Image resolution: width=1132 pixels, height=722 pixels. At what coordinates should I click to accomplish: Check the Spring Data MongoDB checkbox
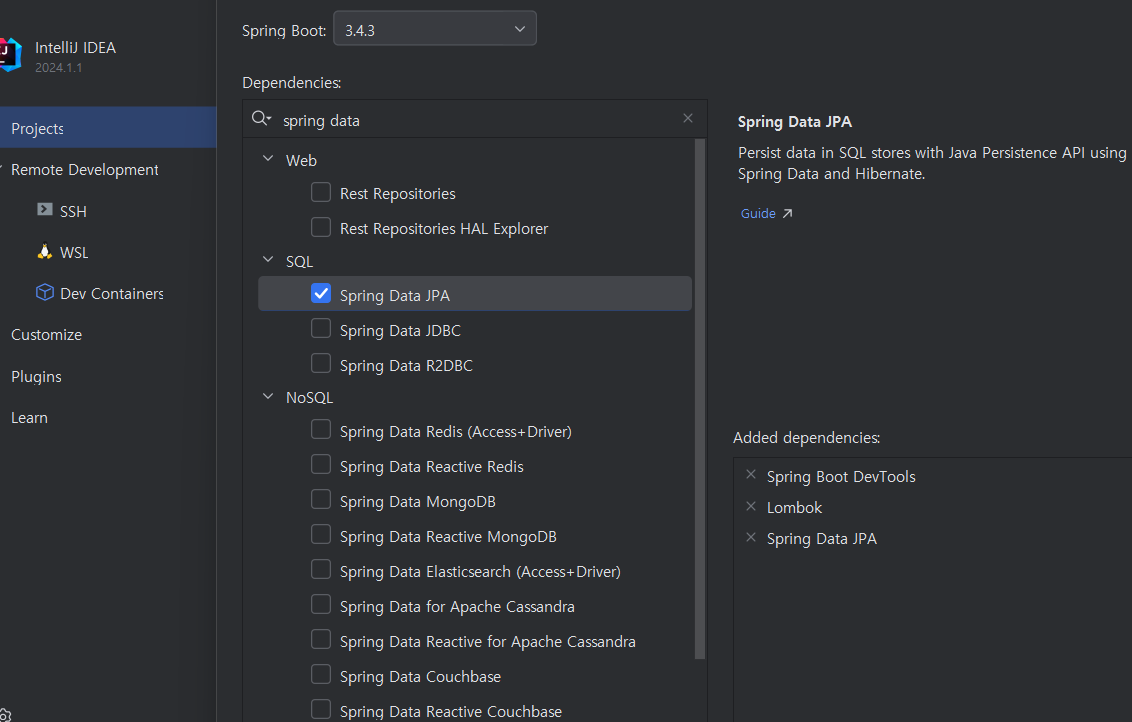[321, 499]
